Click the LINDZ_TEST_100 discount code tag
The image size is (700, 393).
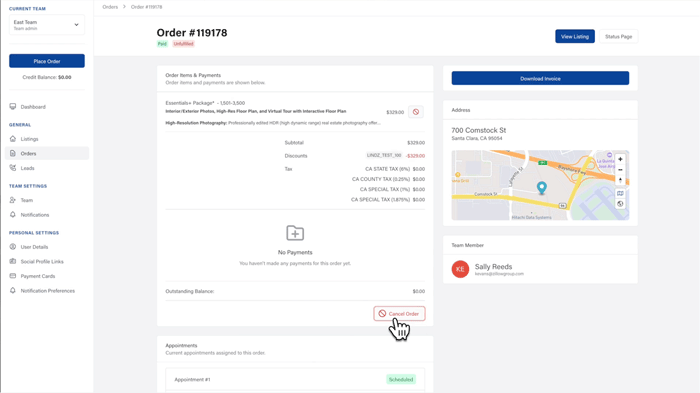click(x=384, y=155)
